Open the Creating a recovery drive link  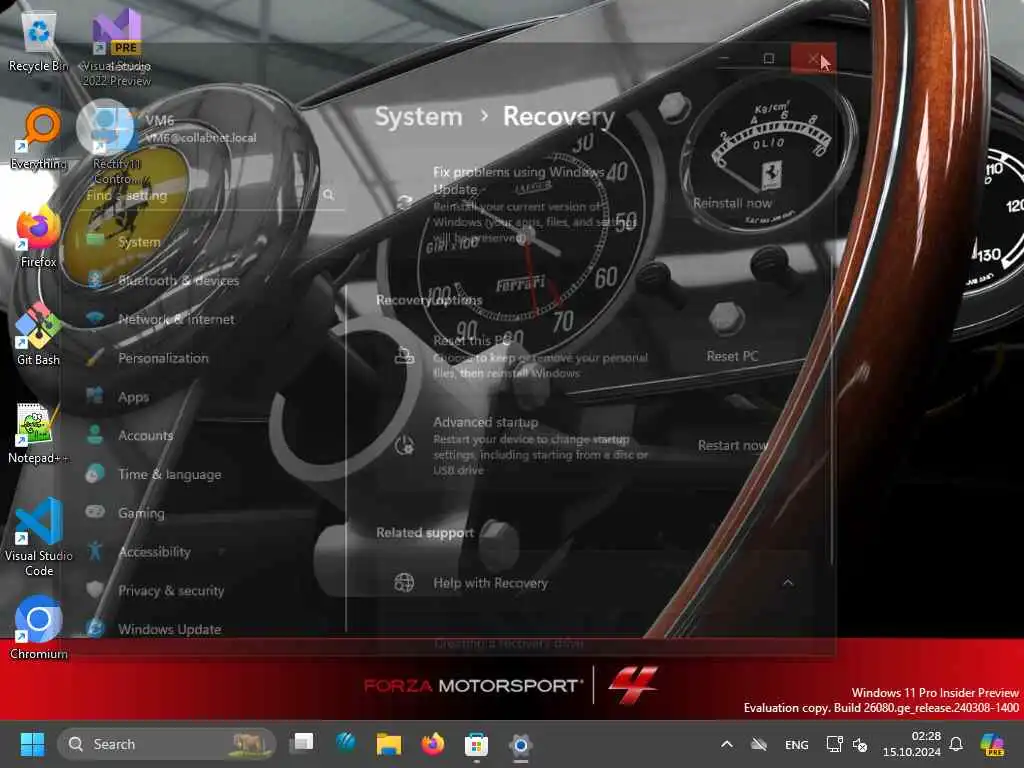(x=508, y=644)
